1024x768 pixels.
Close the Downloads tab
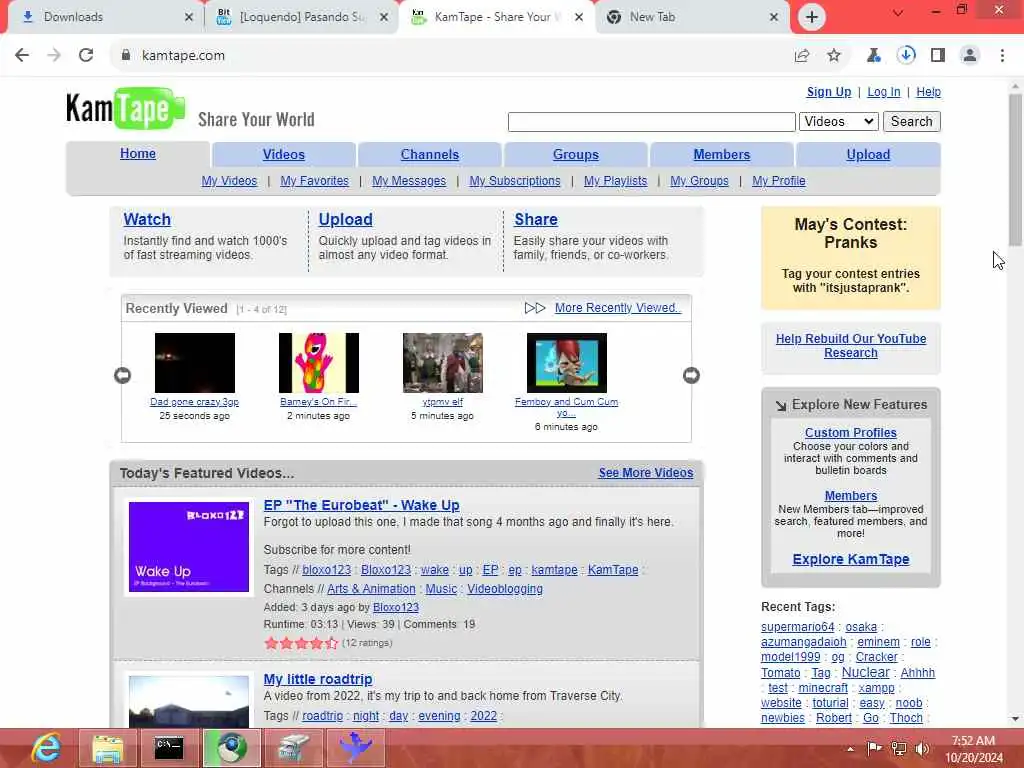[x=189, y=17]
